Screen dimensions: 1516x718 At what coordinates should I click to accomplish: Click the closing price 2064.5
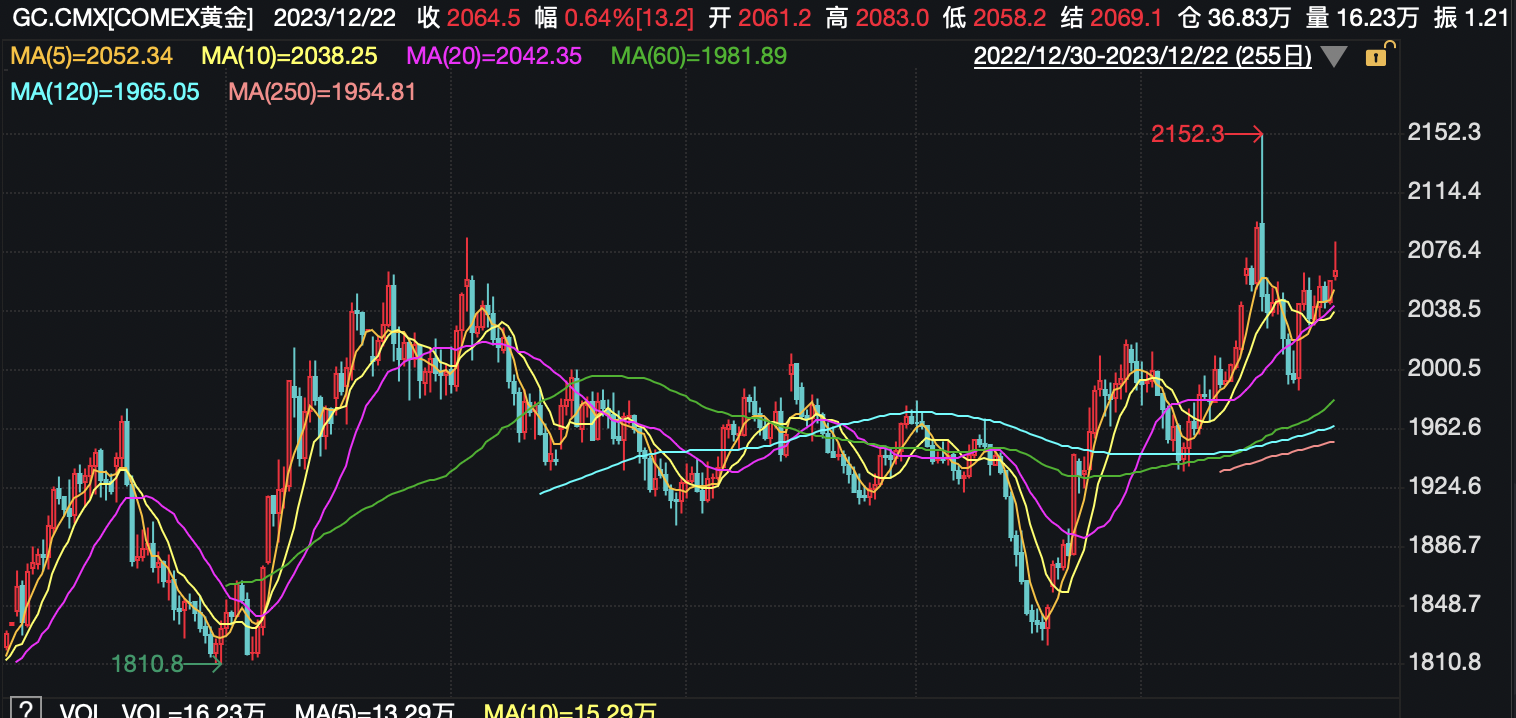click(x=483, y=18)
